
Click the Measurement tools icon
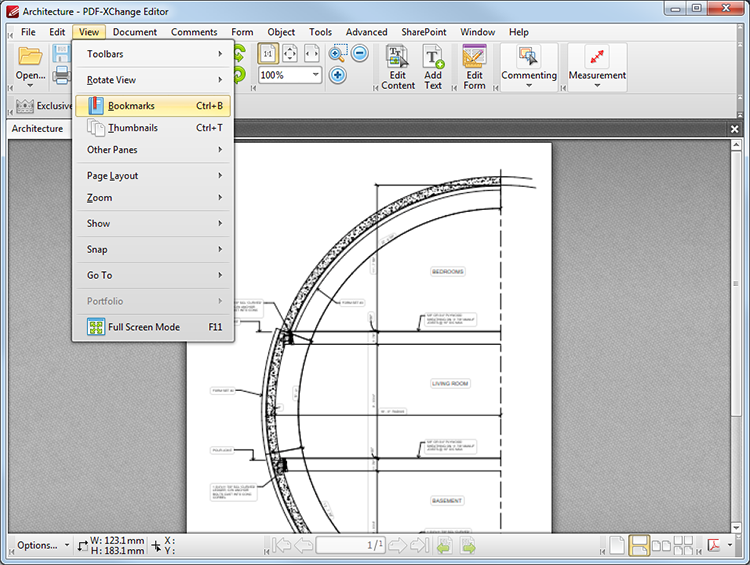(x=596, y=56)
